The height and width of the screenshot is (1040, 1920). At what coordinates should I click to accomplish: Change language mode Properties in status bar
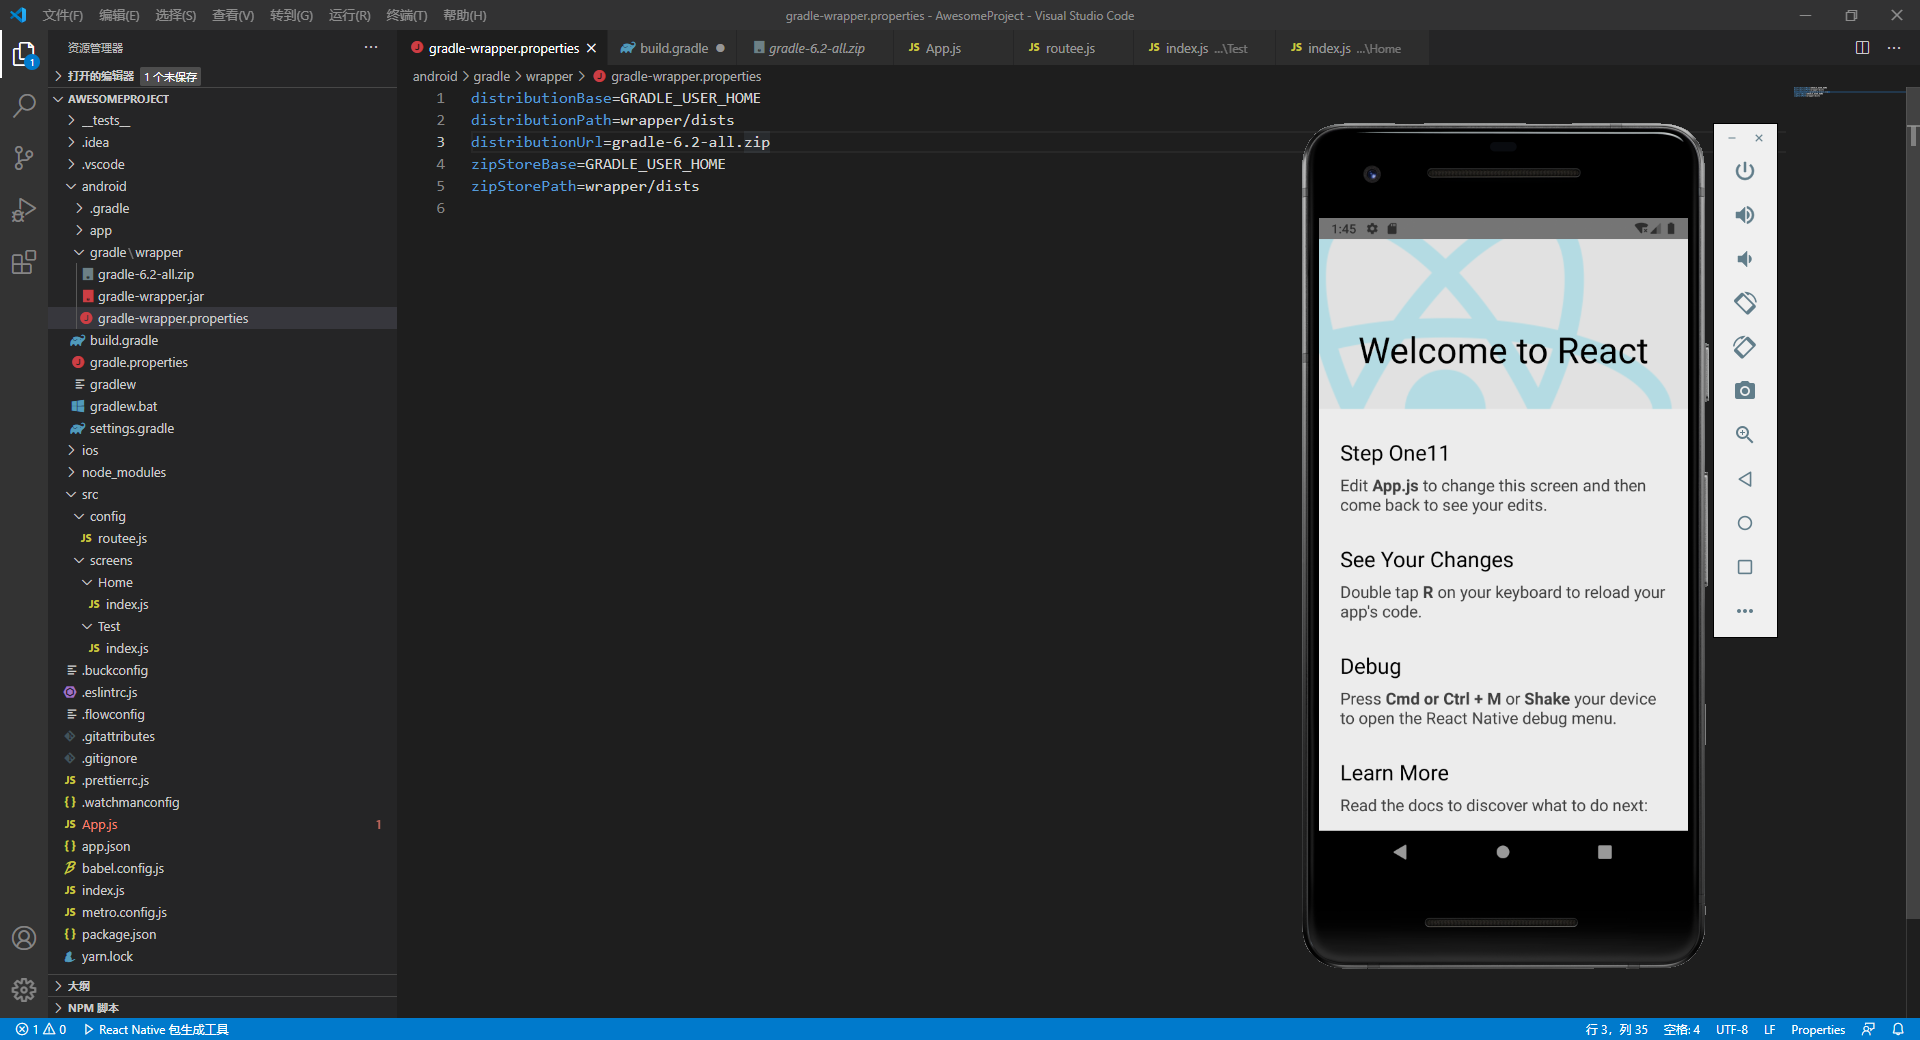click(1817, 1029)
